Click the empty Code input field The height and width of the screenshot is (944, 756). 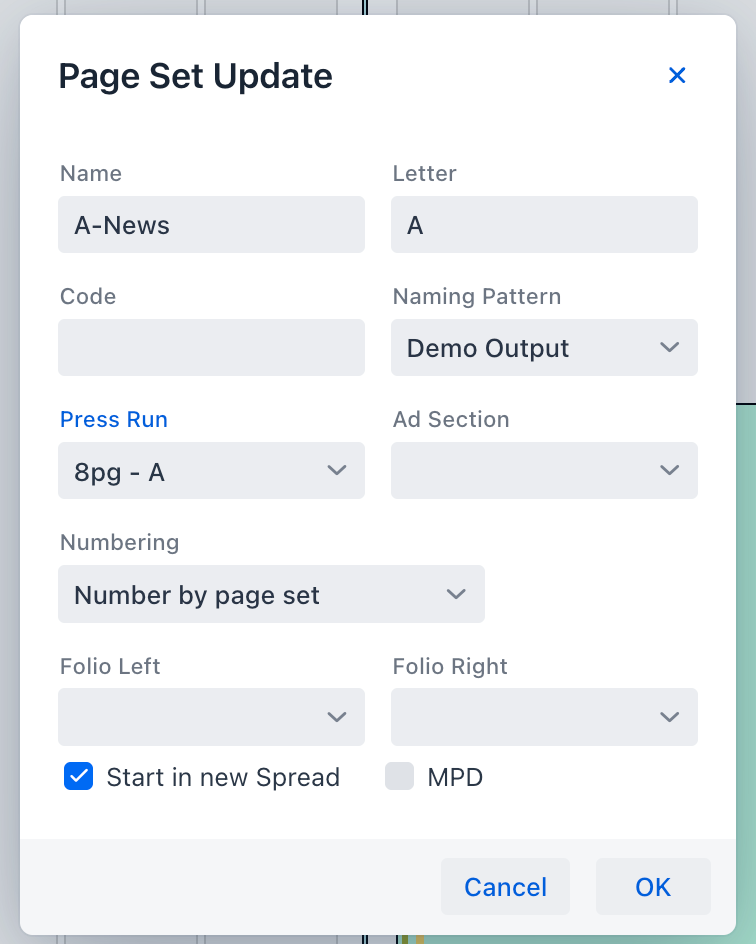(x=211, y=348)
